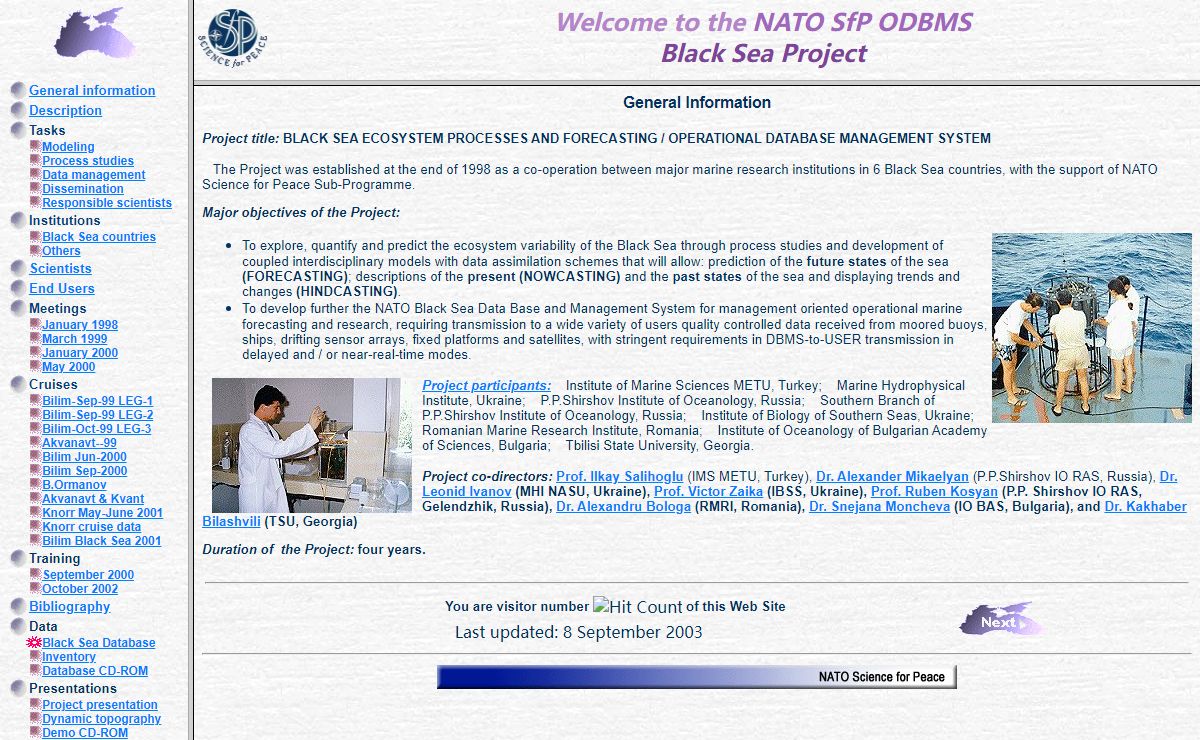
Task: Click bullet icon beside End Users
Action: pyautogui.click(x=18, y=288)
